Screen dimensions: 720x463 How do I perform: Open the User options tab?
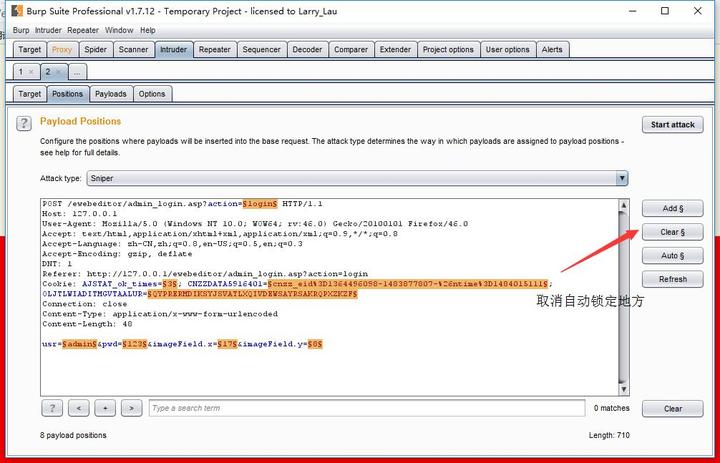point(507,50)
